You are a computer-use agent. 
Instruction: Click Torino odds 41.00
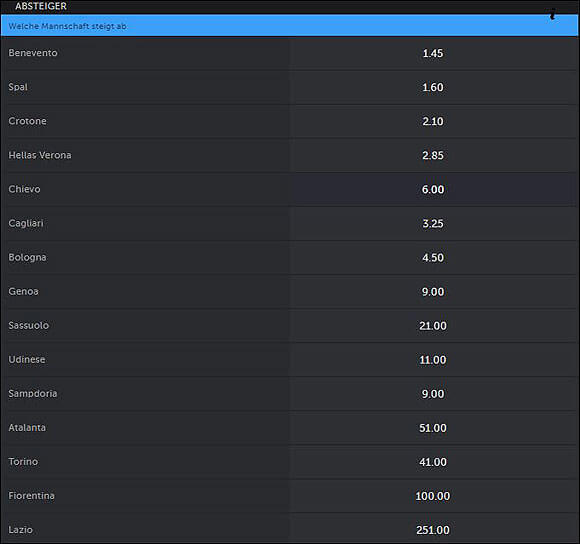(433, 462)
